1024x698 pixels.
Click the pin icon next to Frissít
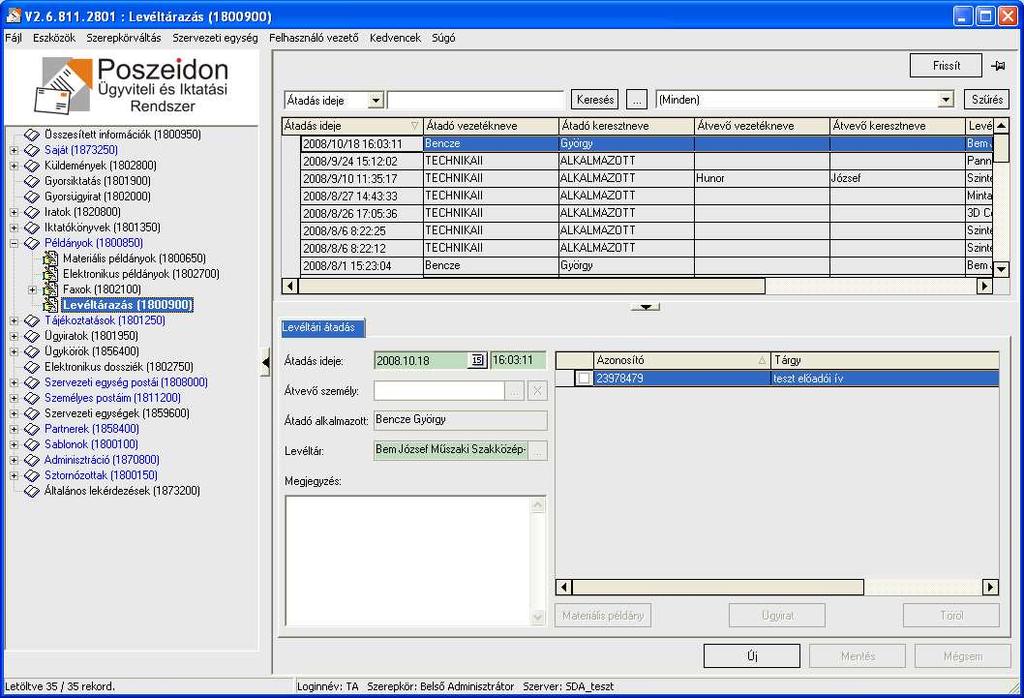(997, 66)
